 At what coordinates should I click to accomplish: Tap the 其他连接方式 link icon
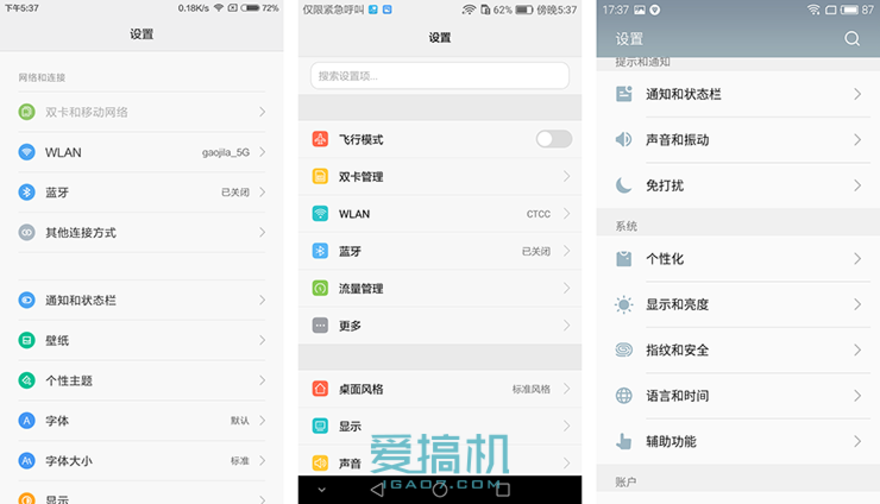pyautogui.click(x=26, y=232)
